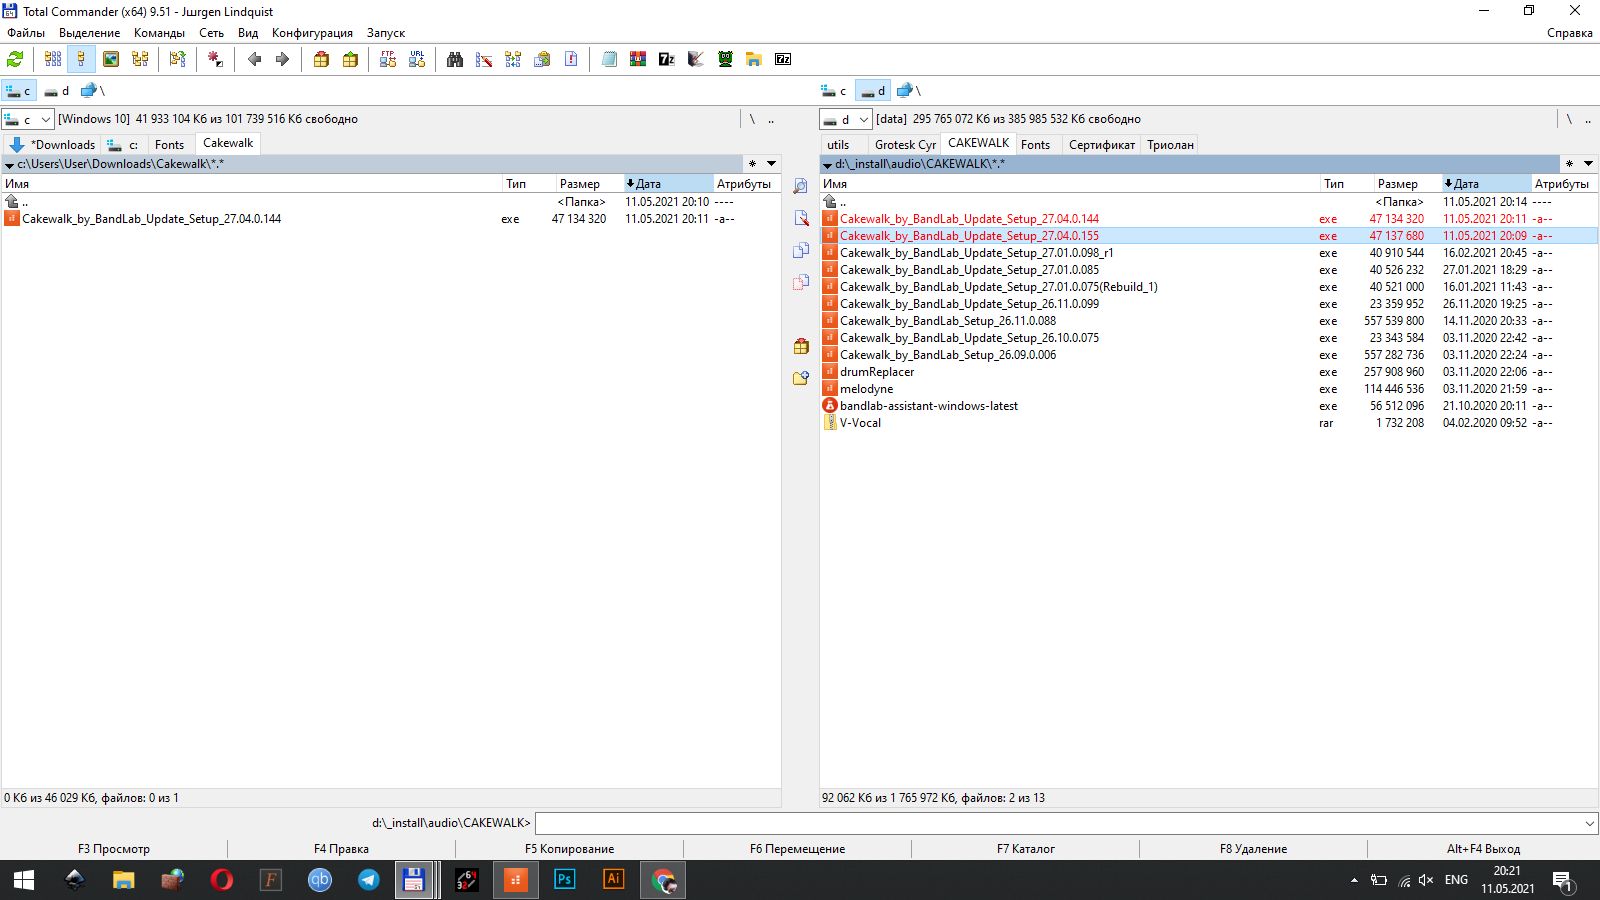Image resolution: width=1600 pixels, height=900 pixels.
Task: Open multi-rename tool icon
Action: click(484, 59)
